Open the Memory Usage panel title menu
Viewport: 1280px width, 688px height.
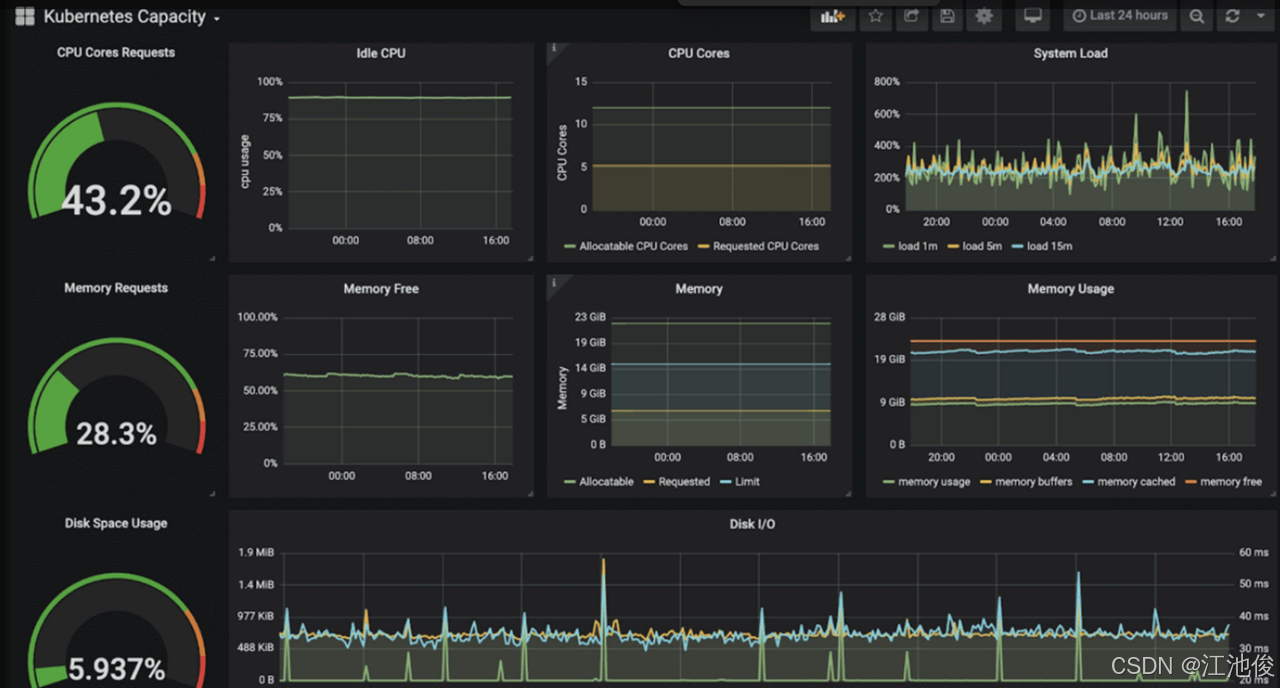[1070, 289]
